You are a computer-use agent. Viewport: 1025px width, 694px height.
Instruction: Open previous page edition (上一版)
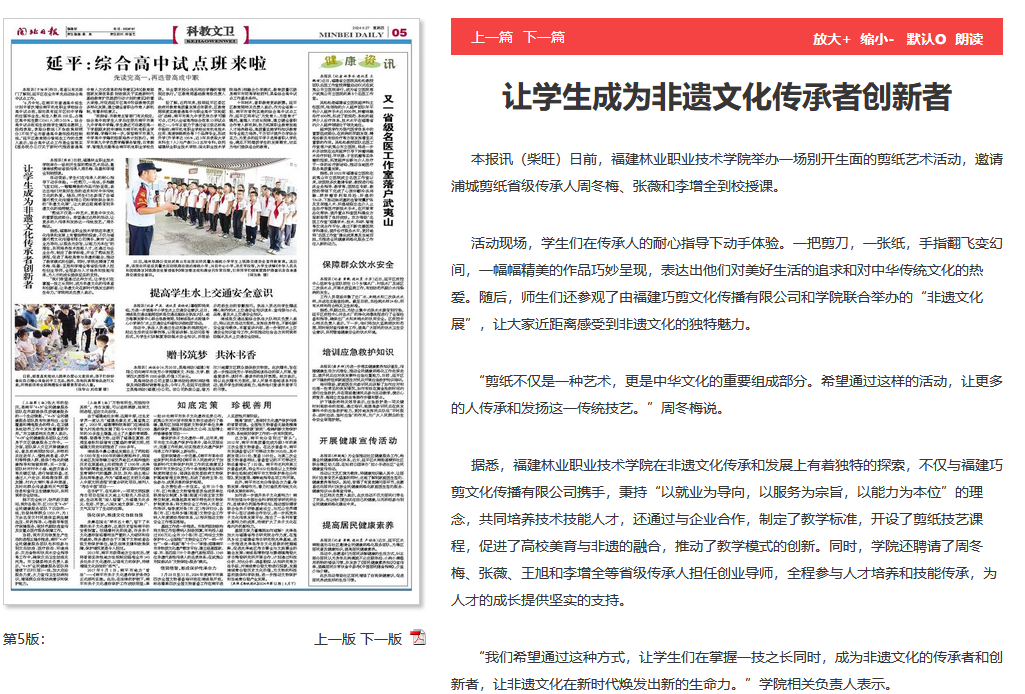335,638
